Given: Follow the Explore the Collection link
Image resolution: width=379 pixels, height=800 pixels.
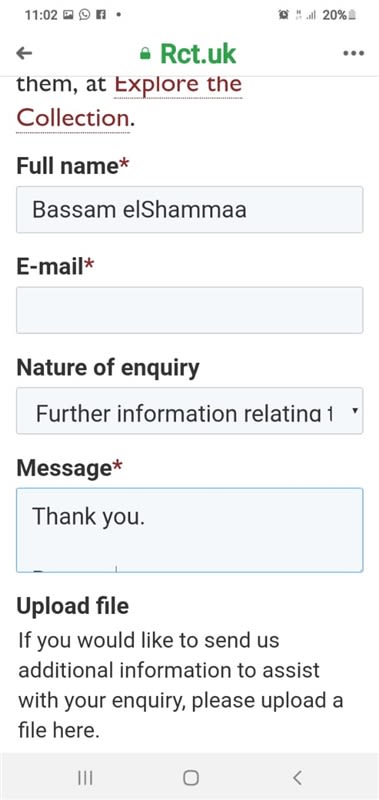Looking at the screenshot, I should click(x=129, y=101).
